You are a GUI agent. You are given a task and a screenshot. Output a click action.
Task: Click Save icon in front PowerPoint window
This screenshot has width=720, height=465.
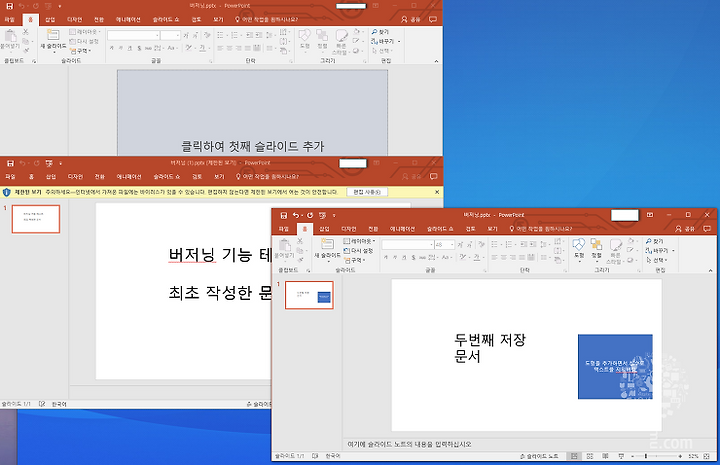284,215
